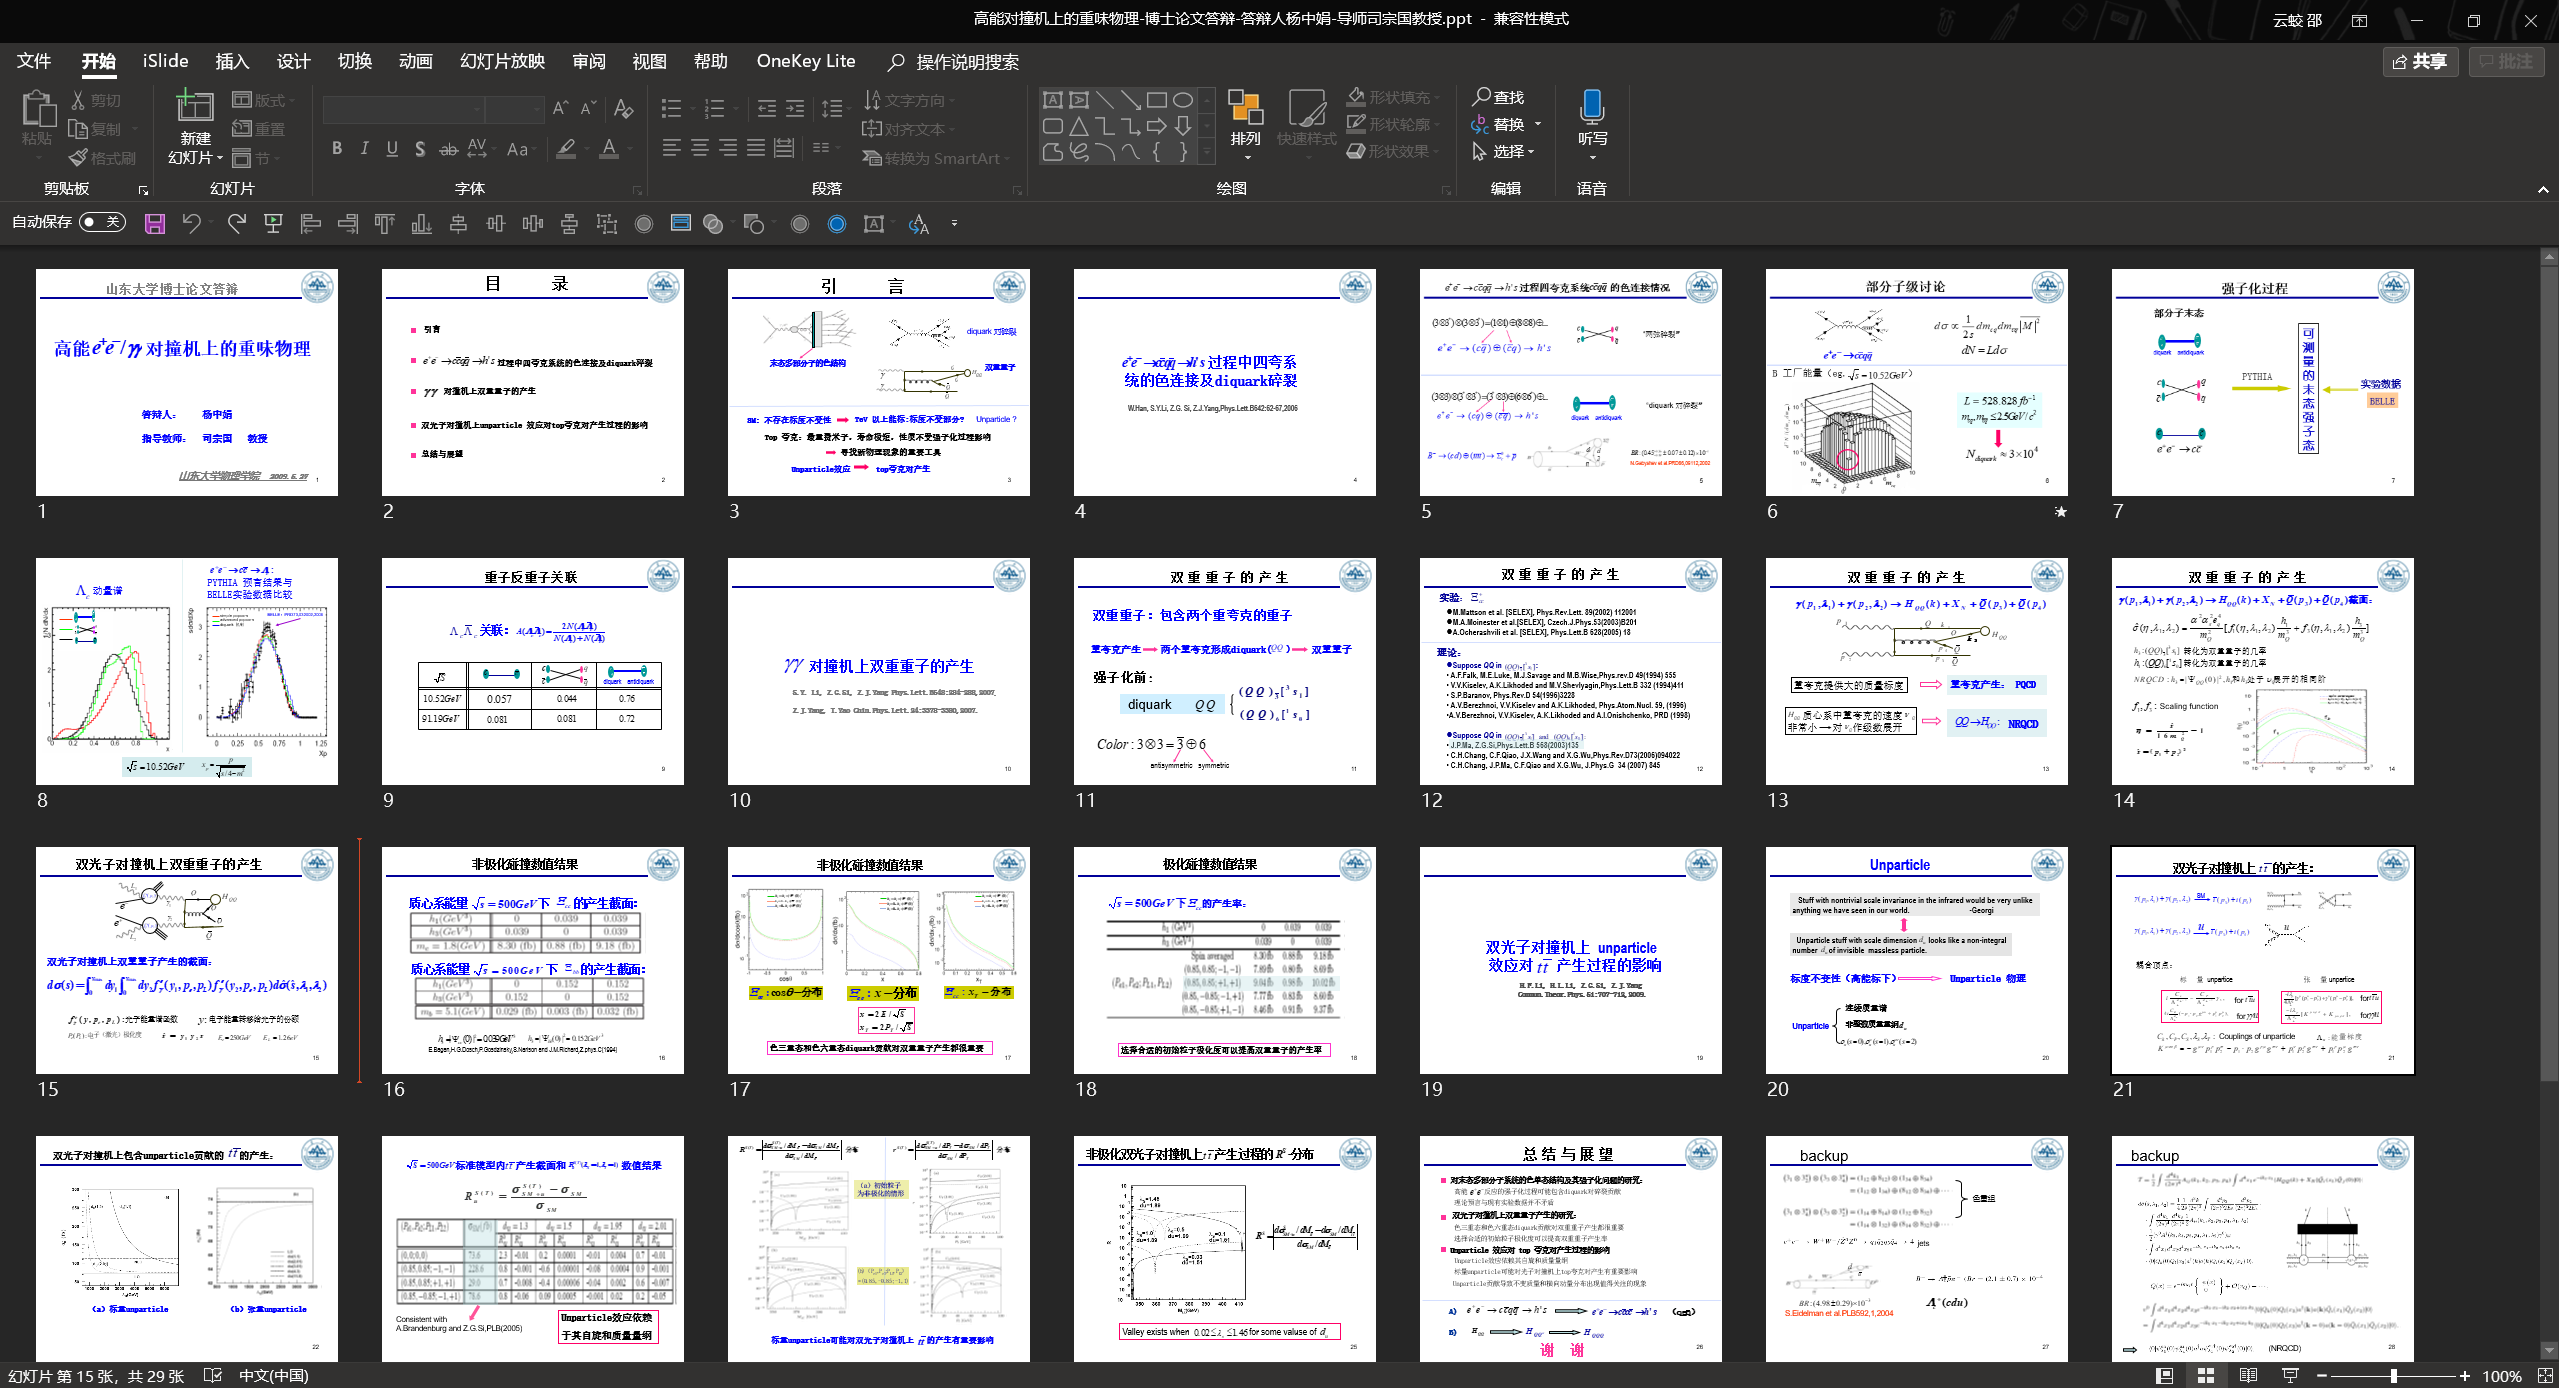This screenshot has width=2559, height=1388.
Task: Switch to Normal view icon
Action: click(x=2164, y=1376)
